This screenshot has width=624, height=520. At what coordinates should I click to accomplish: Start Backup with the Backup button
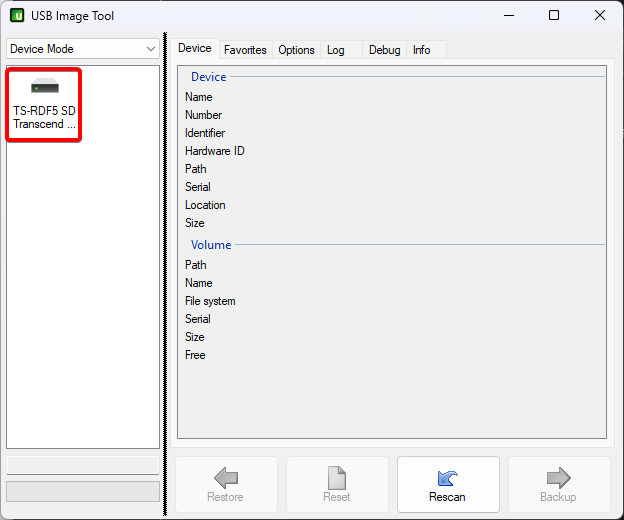pos(558,484)
